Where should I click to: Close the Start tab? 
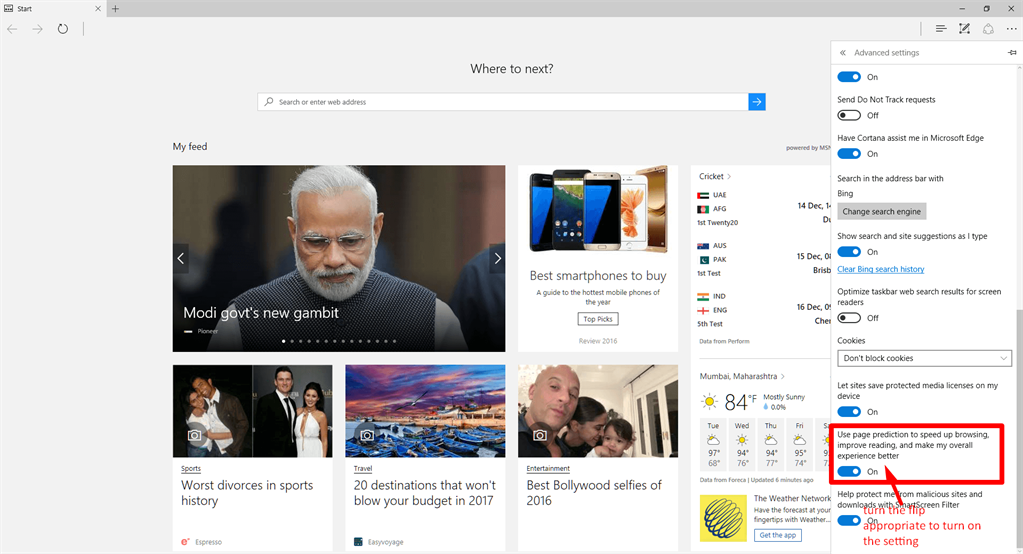pyautogui.click(x=98, y=8)
